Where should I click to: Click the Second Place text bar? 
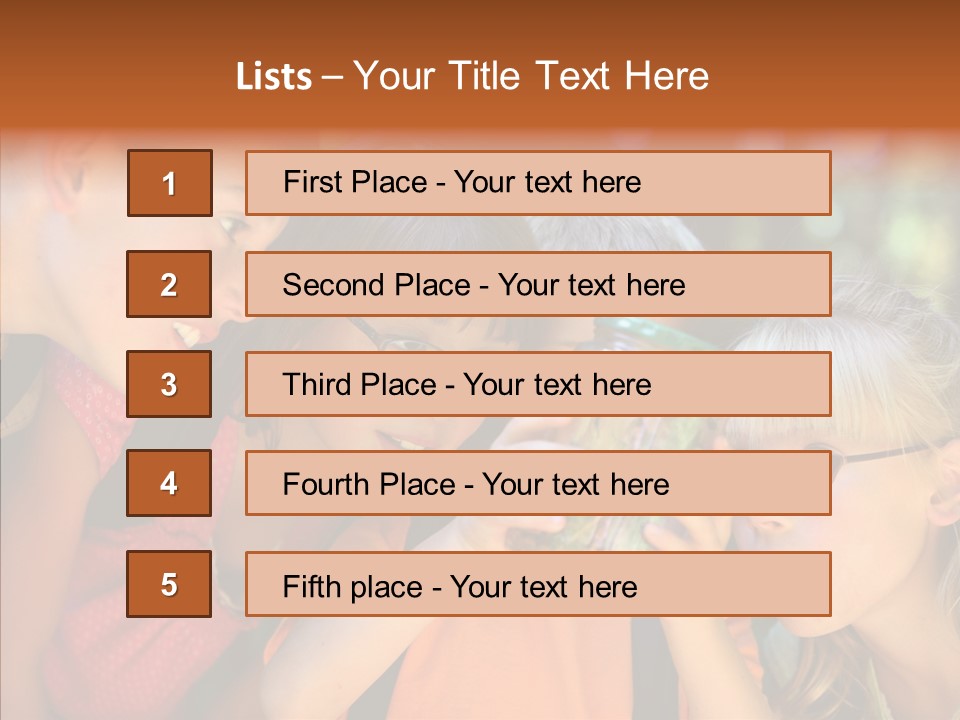click(538, 284)
